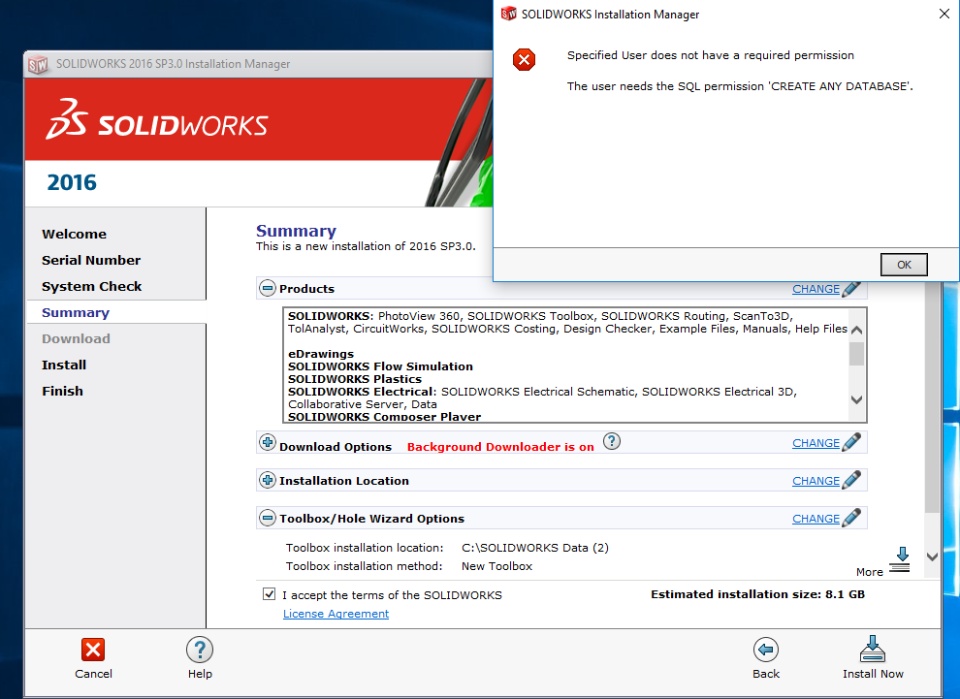
Task: Click the product list scrollbar up arrow
Action: pyautogui.click(x=857, y=331)
